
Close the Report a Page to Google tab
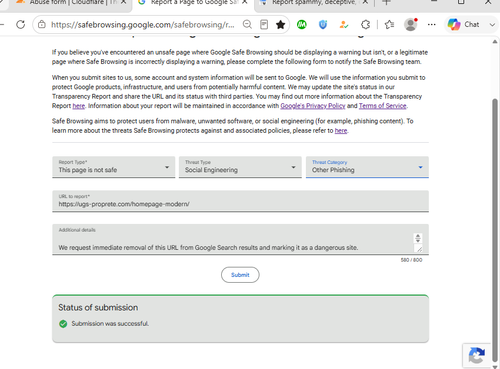(x=245, y=2)
